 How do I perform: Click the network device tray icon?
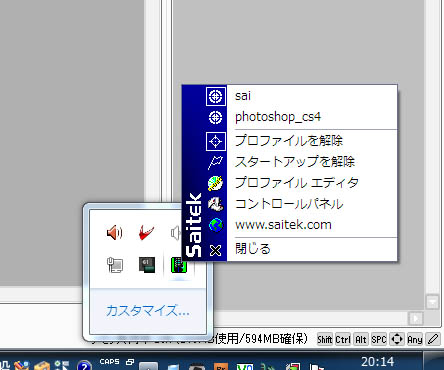click(x=115, y=265)
